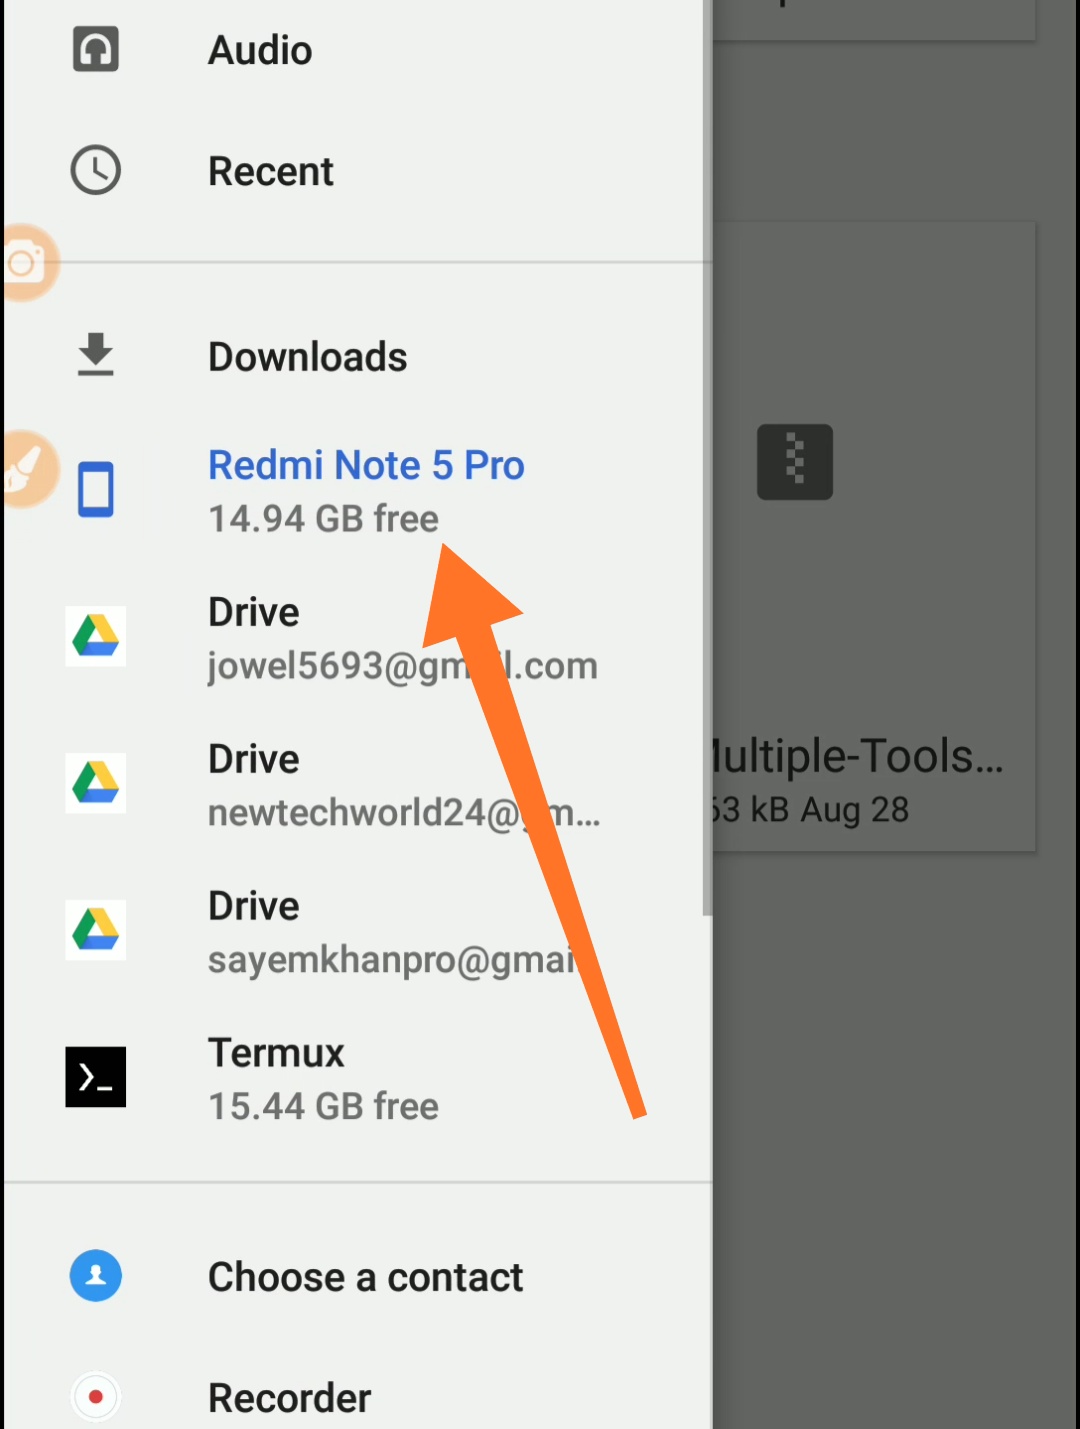Select Redmi Note 5 Pro storage
Viewport: 1080px width, 1429px height.
click(x=358, y=490)
